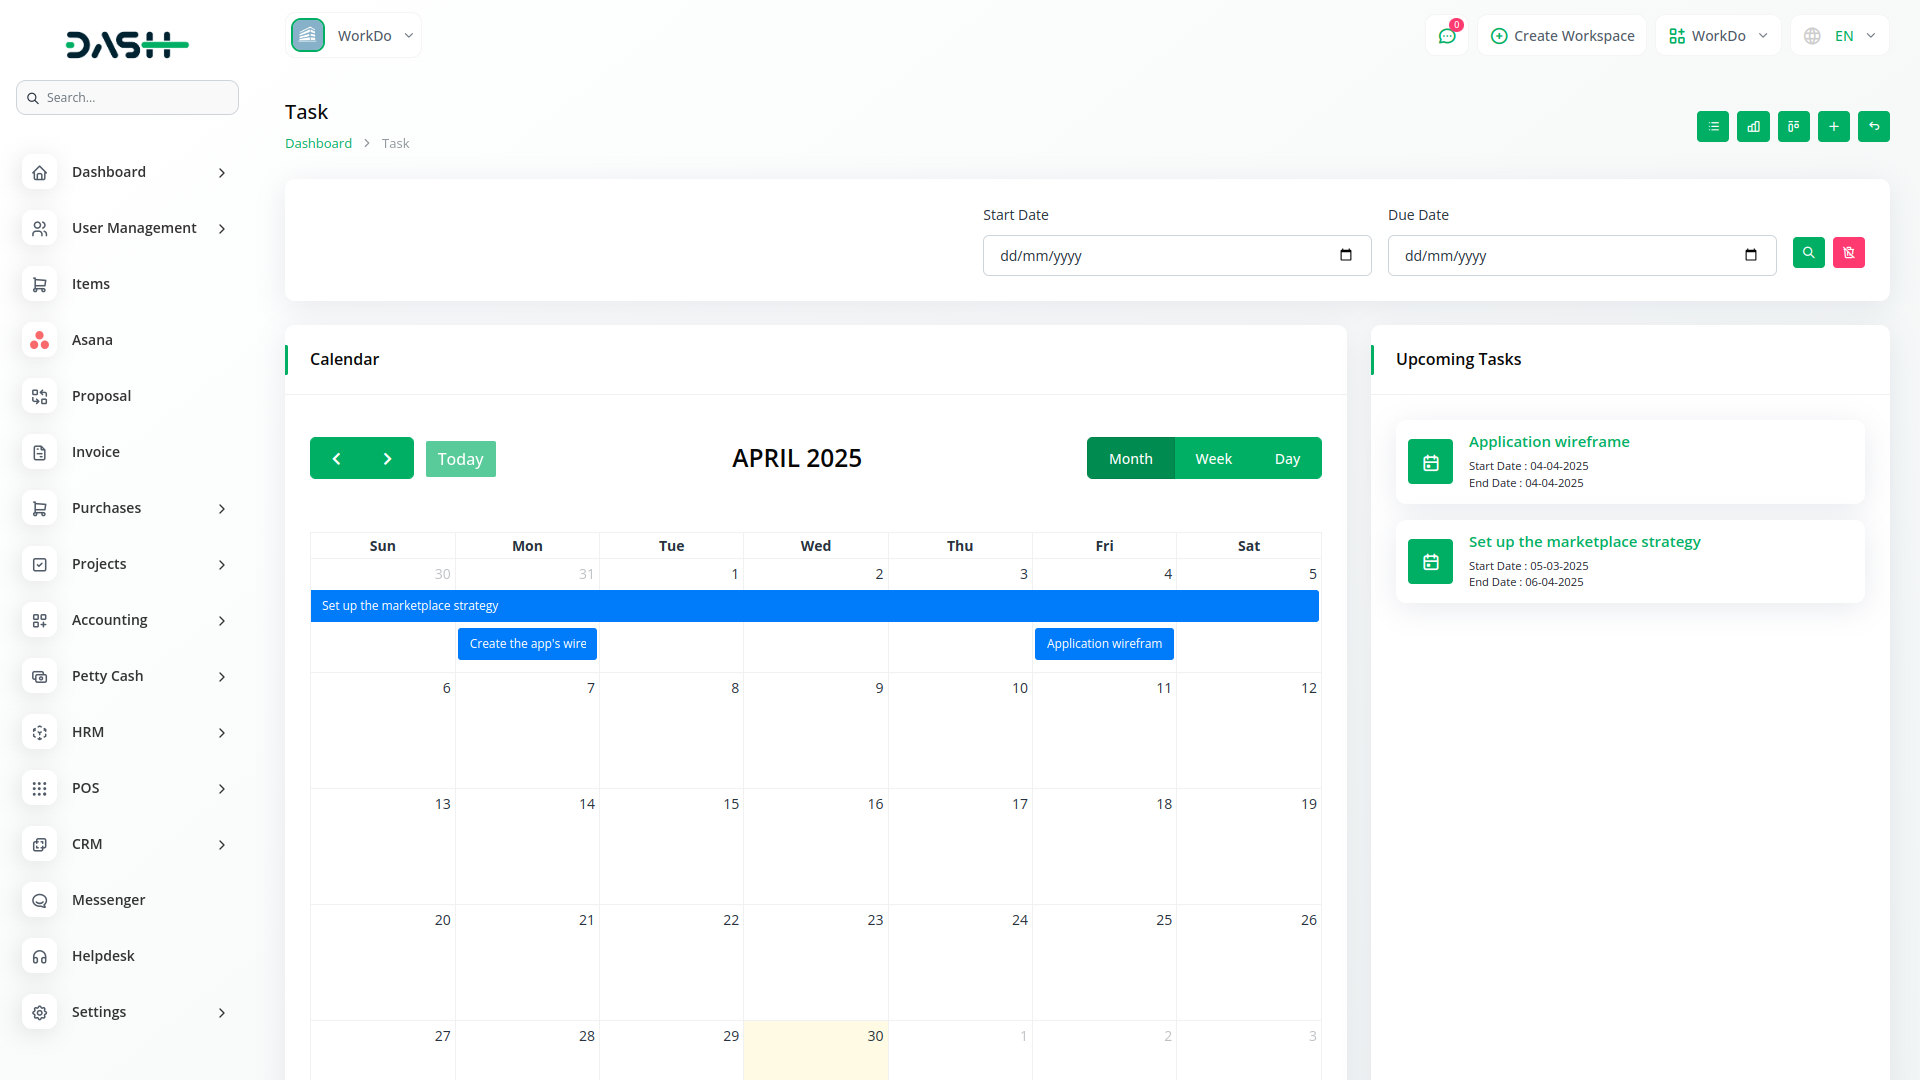Open the kanban board view icon

tap(1793, 126)
